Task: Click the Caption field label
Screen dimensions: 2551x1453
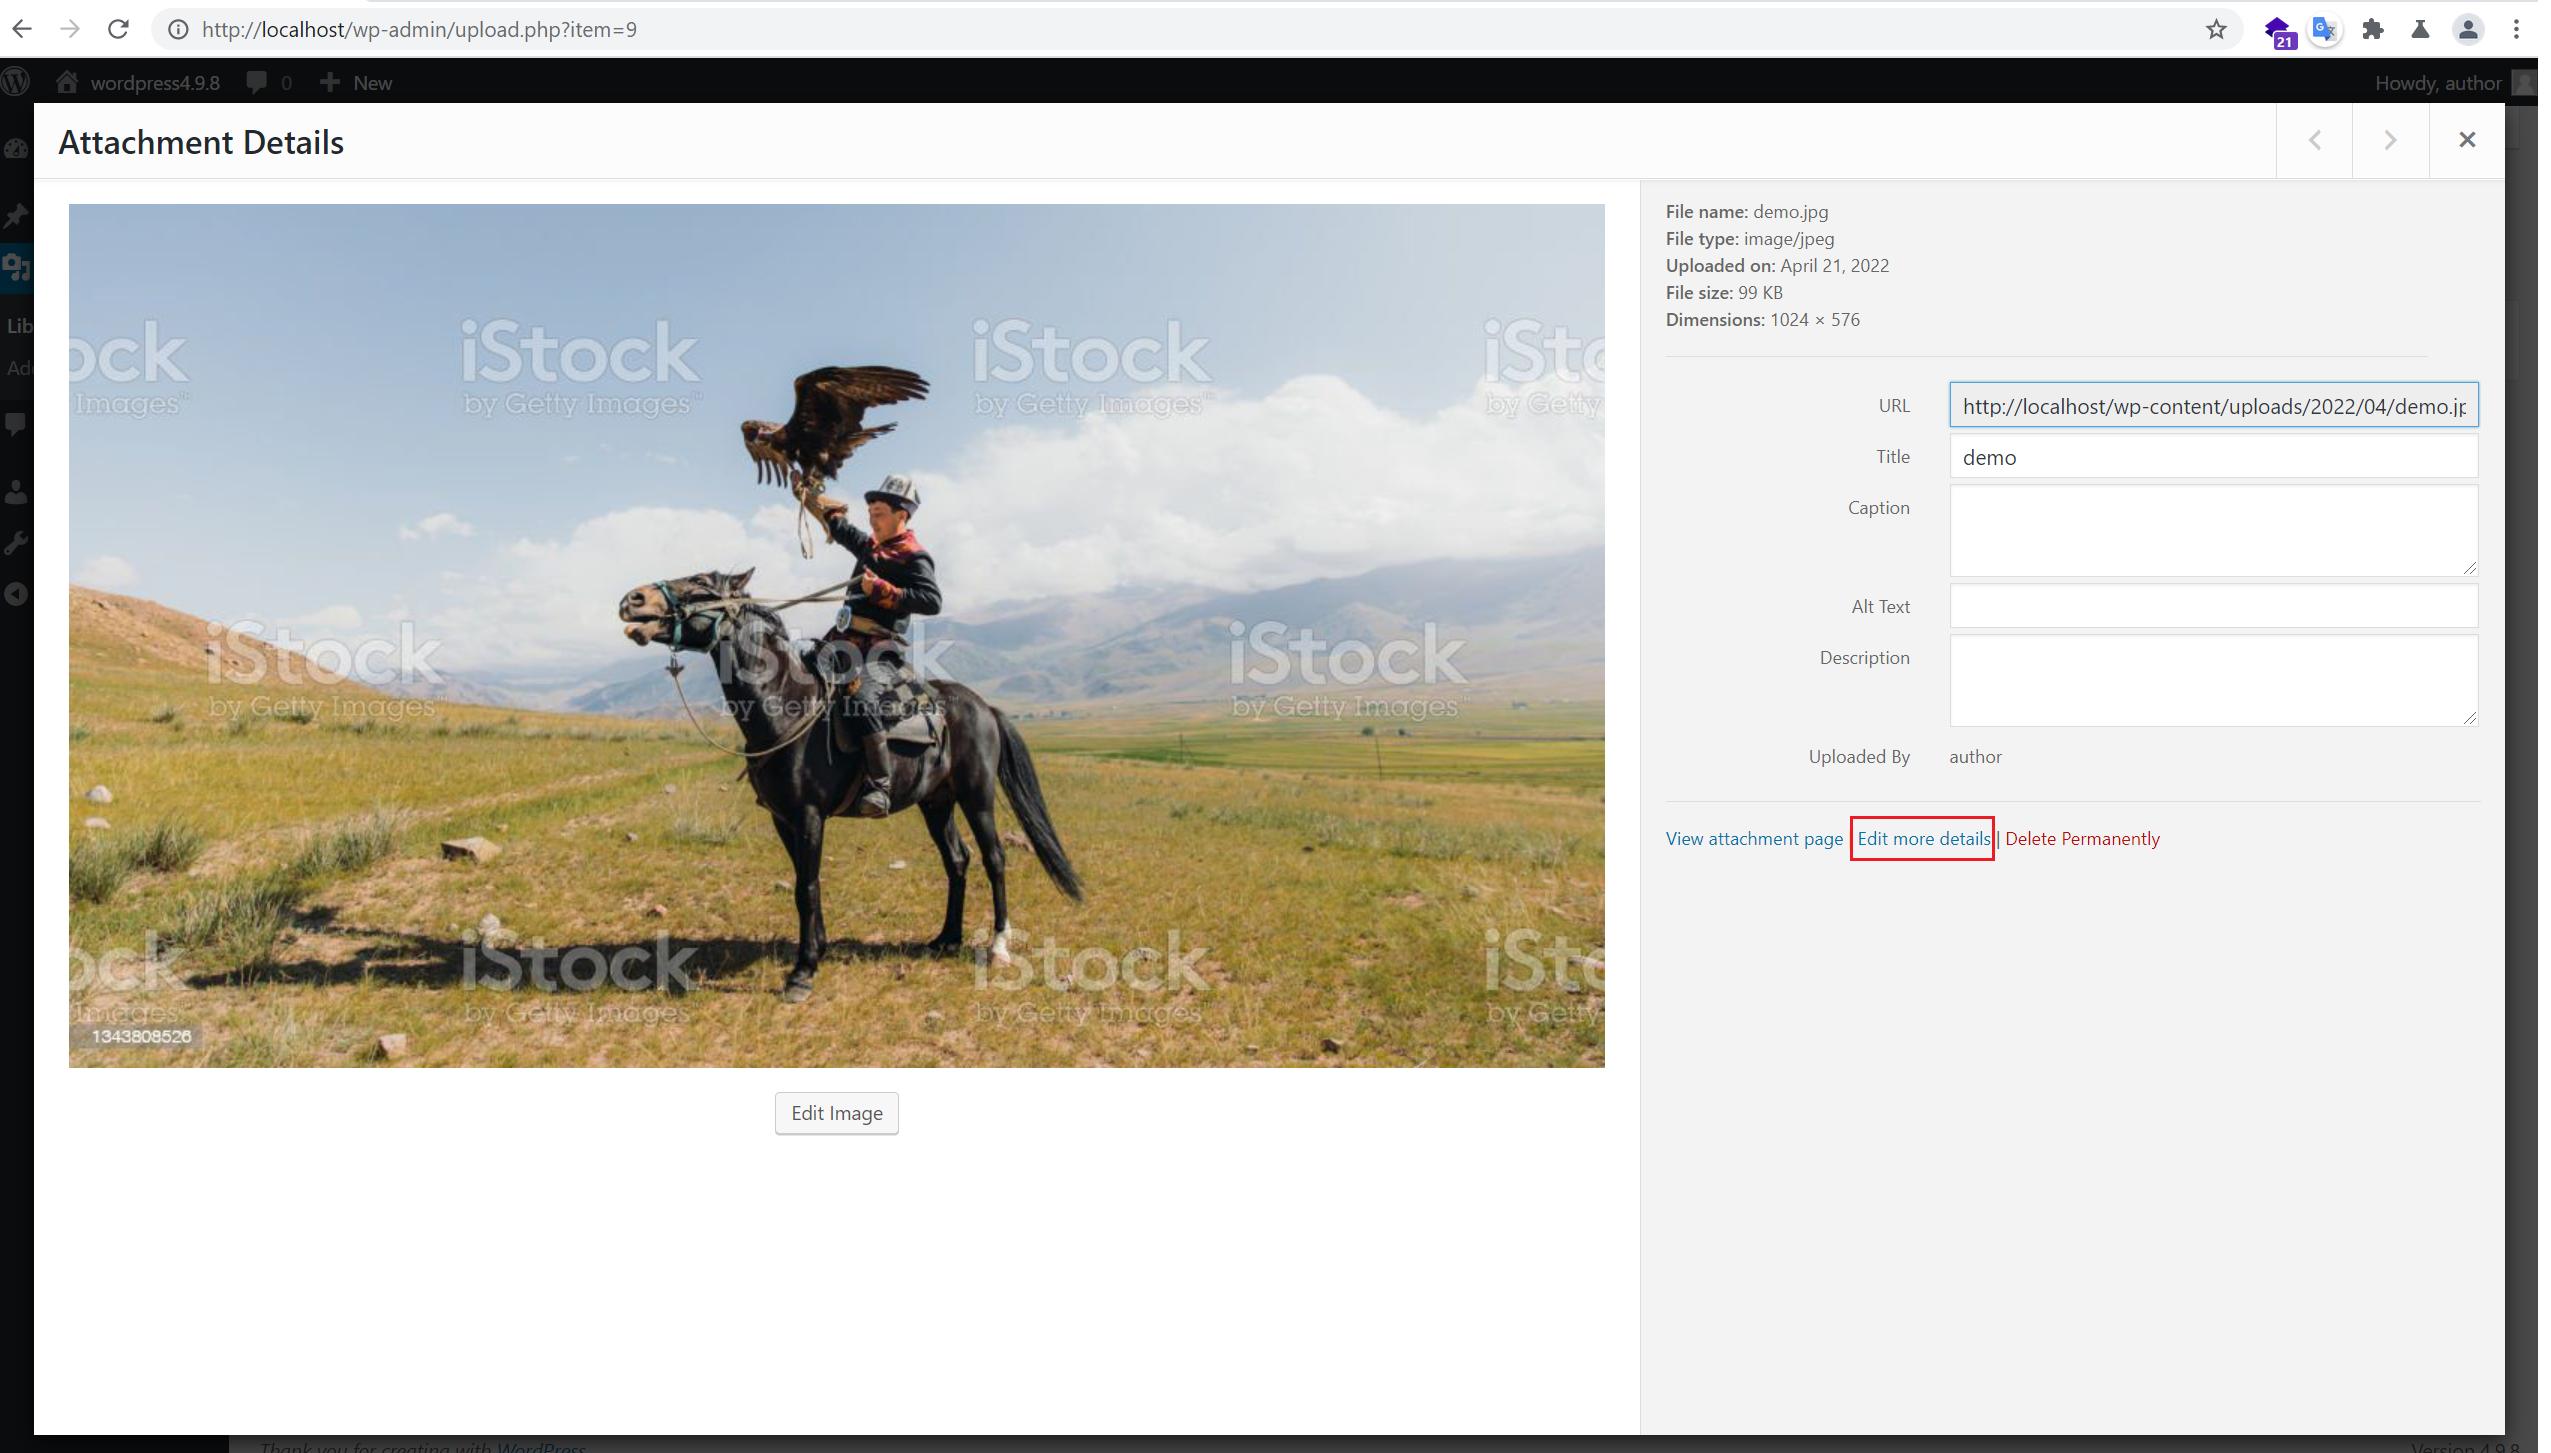Action: point(1878,508)
